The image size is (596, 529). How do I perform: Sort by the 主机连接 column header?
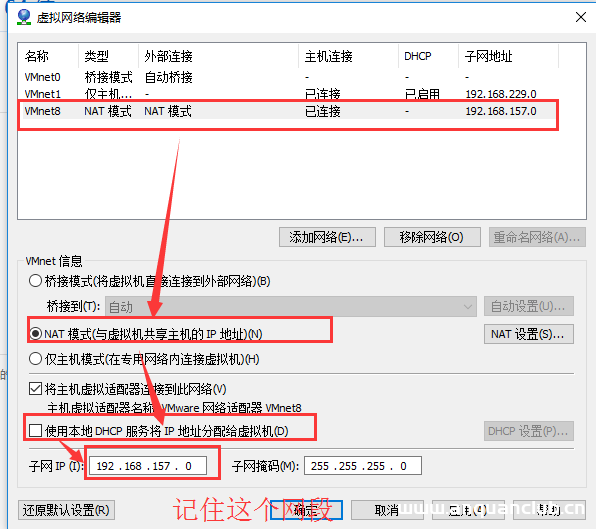(x=349, y=56)
